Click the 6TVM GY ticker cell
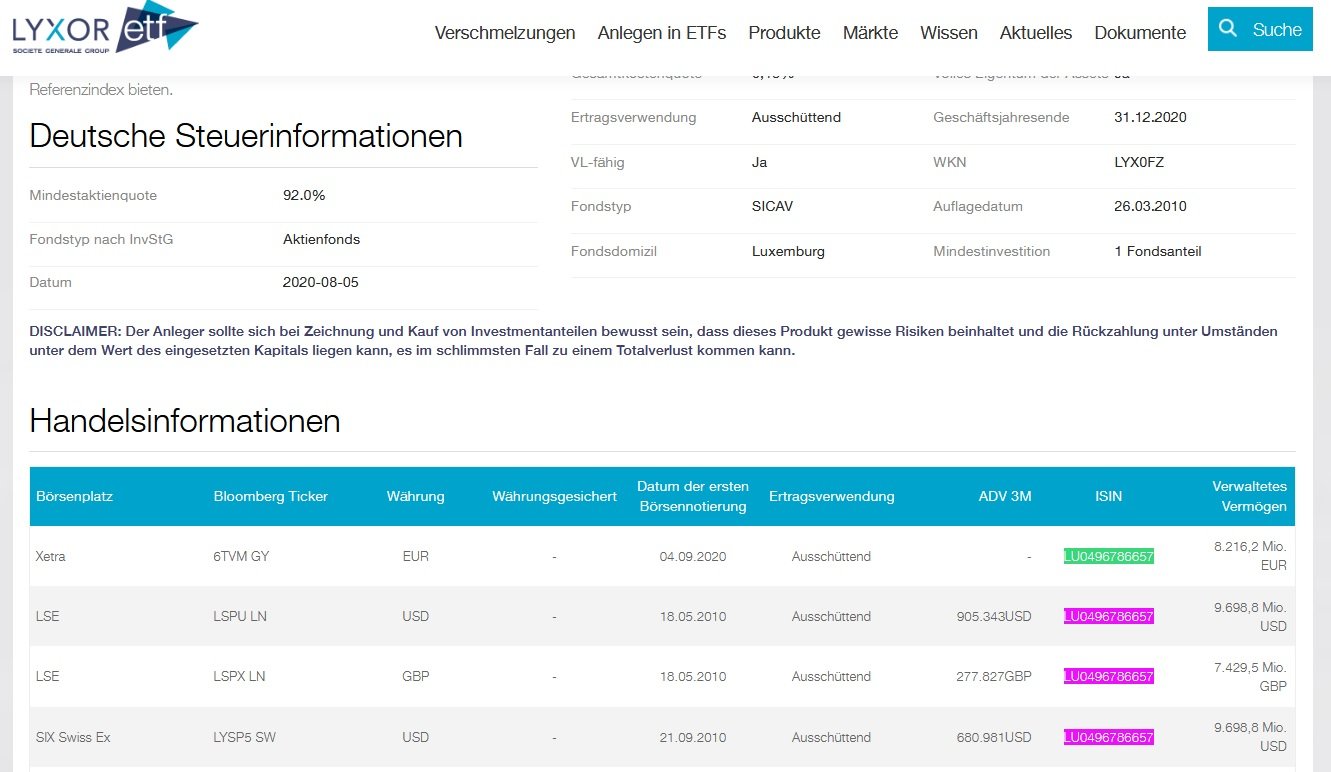Image resolution: width=1331 pixels, height=772 pixels. (x=241, y=557)
